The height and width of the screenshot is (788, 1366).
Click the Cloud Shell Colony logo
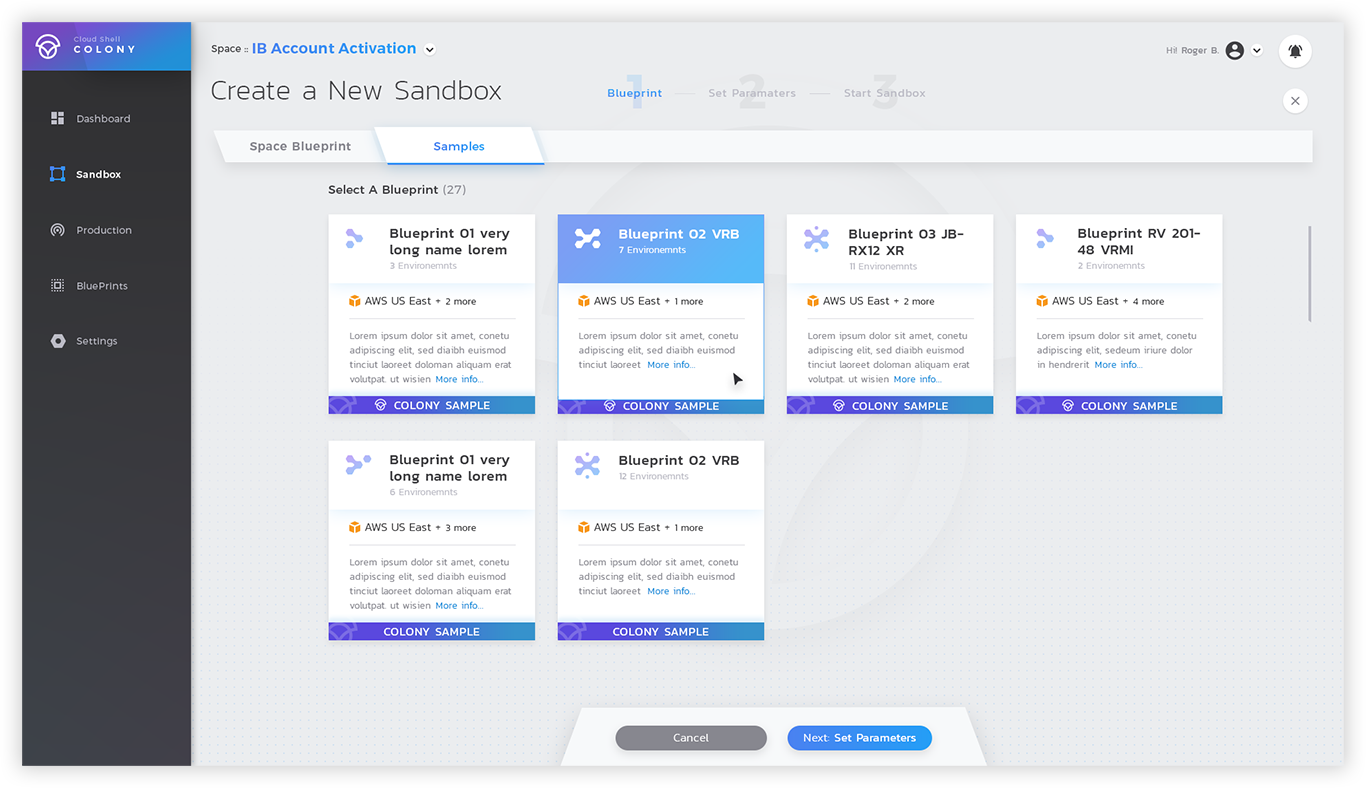pyautogui.click(x=48, y=47)
